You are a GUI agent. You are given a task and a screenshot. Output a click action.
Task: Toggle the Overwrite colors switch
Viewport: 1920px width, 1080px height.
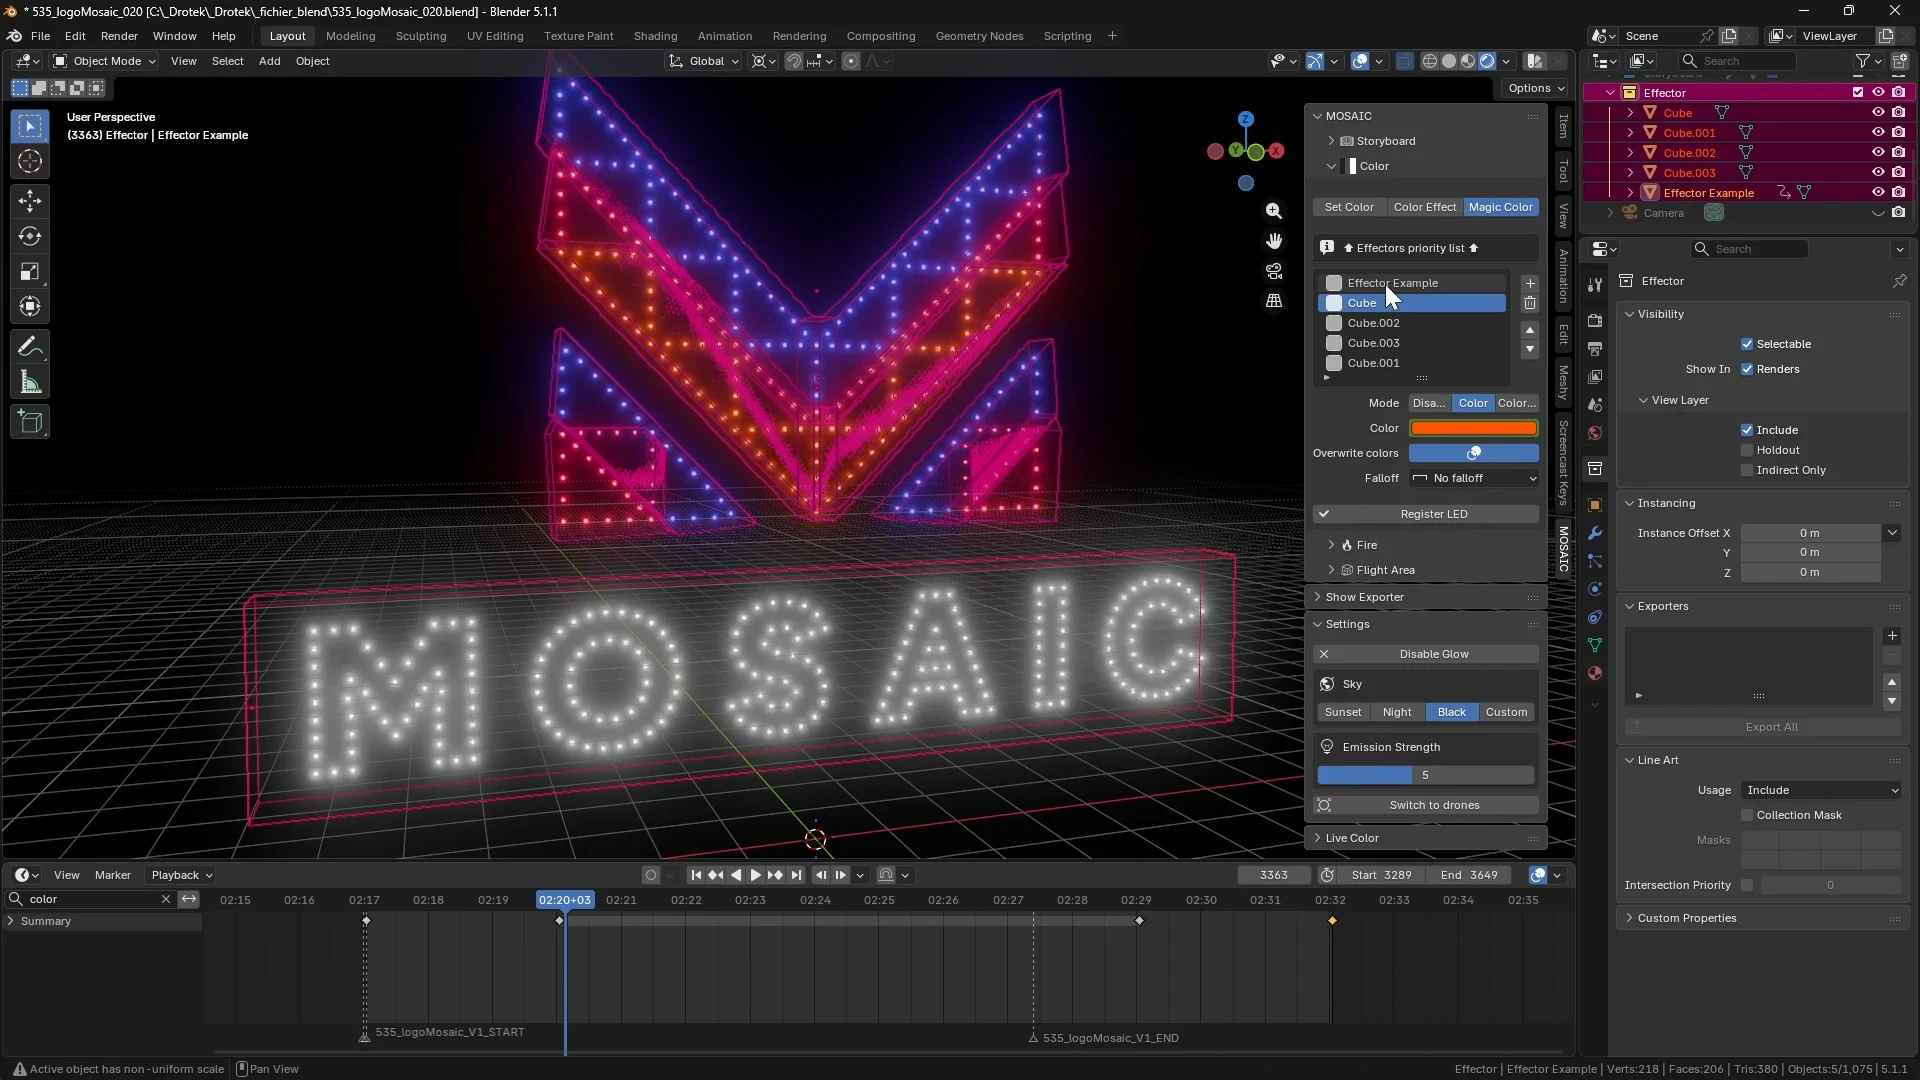[1474, 453]
